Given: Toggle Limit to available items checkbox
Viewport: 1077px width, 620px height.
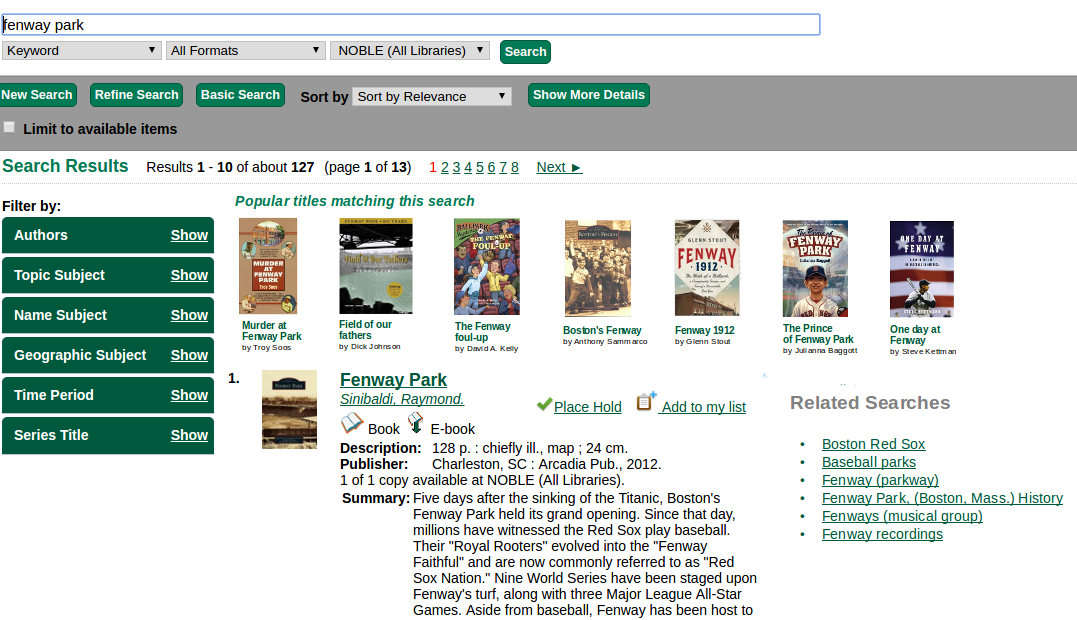Looking at the screenshot, I should (9, 128).
